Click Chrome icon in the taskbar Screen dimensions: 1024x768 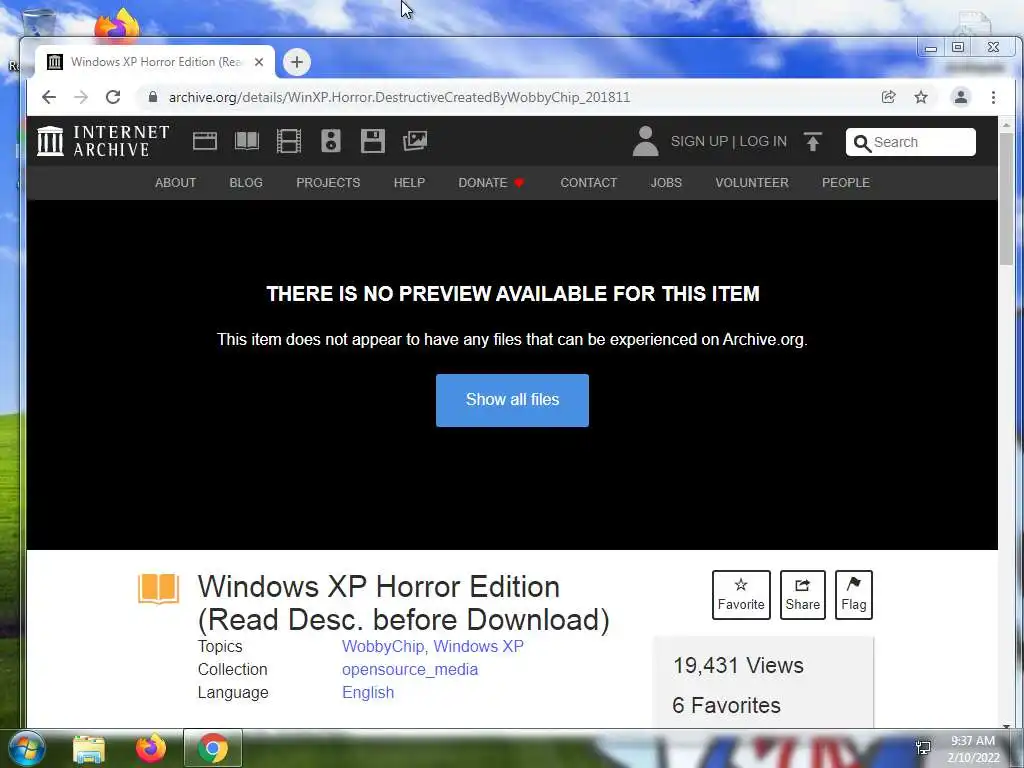point(213,748)
